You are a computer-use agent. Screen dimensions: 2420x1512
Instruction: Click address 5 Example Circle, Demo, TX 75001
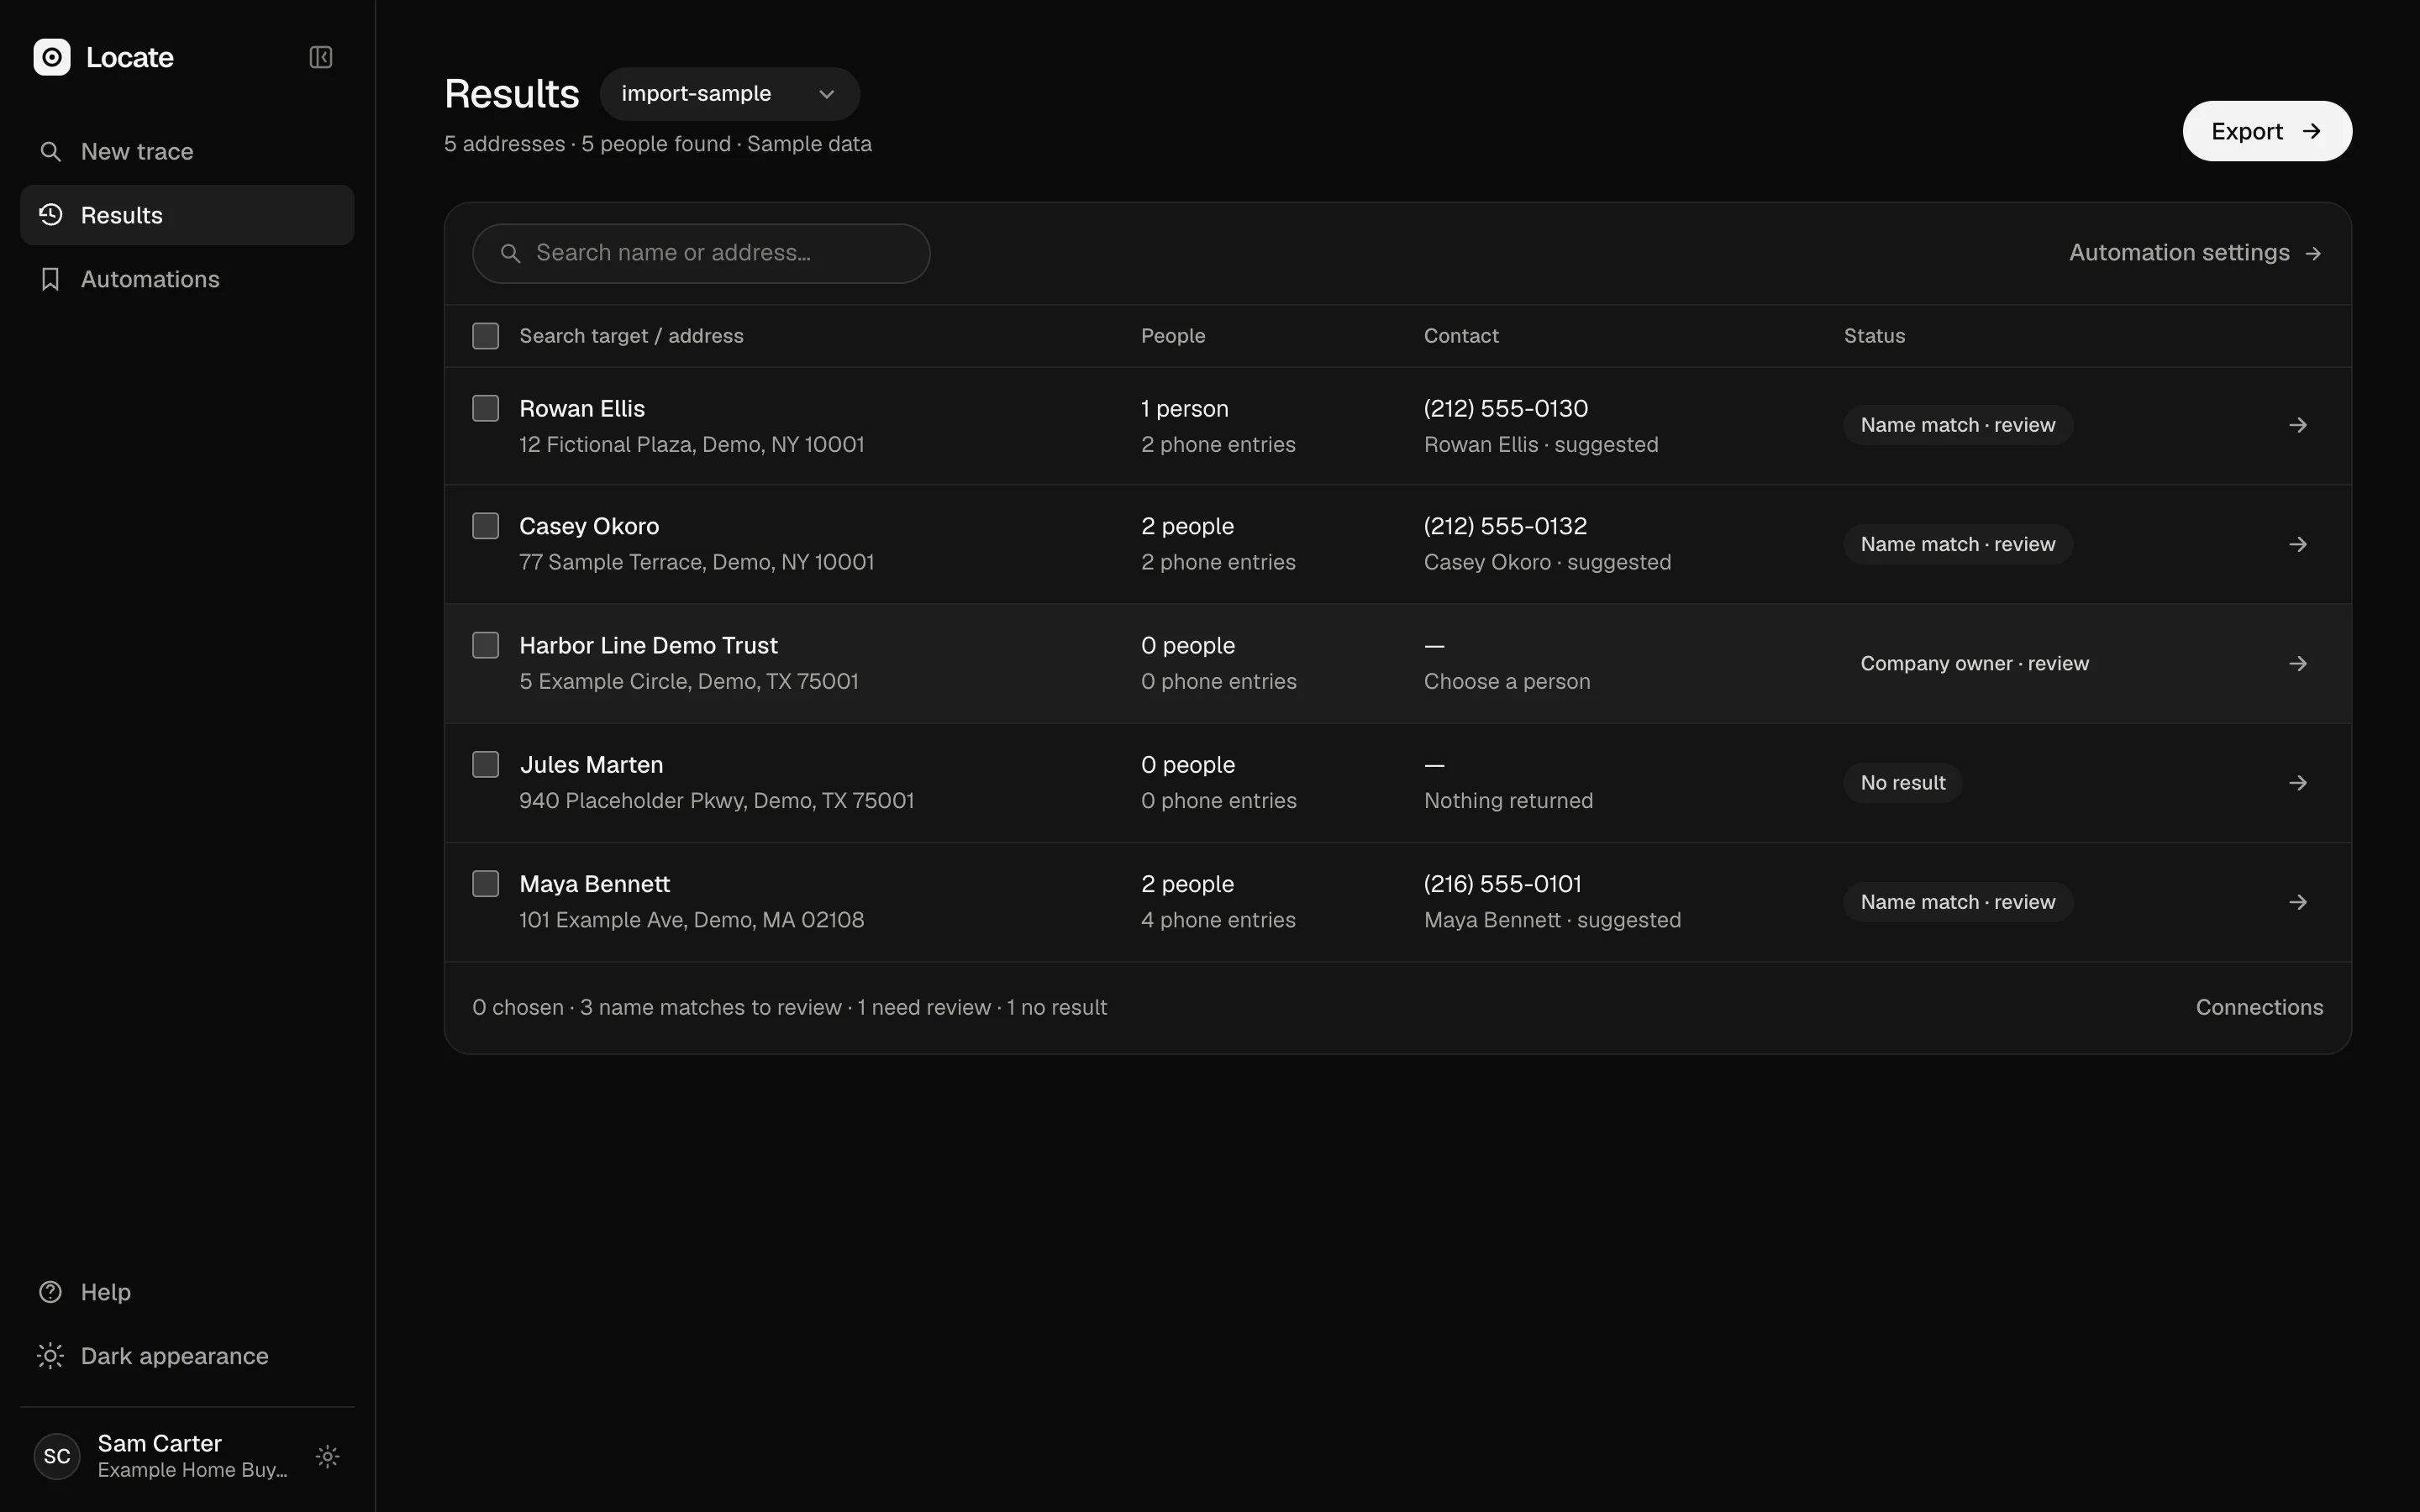(689, 681)
